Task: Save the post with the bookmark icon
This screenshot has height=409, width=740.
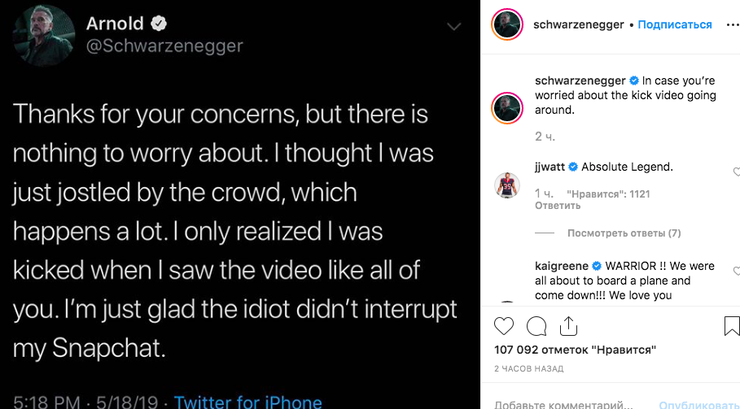Action: click(x=731, y=327)
